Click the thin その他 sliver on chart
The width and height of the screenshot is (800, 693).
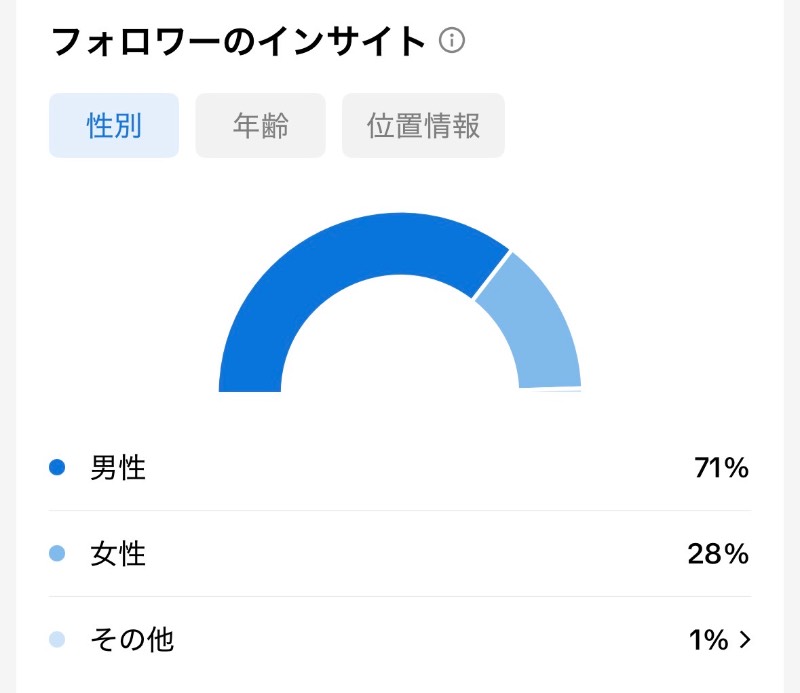point(556,390)
